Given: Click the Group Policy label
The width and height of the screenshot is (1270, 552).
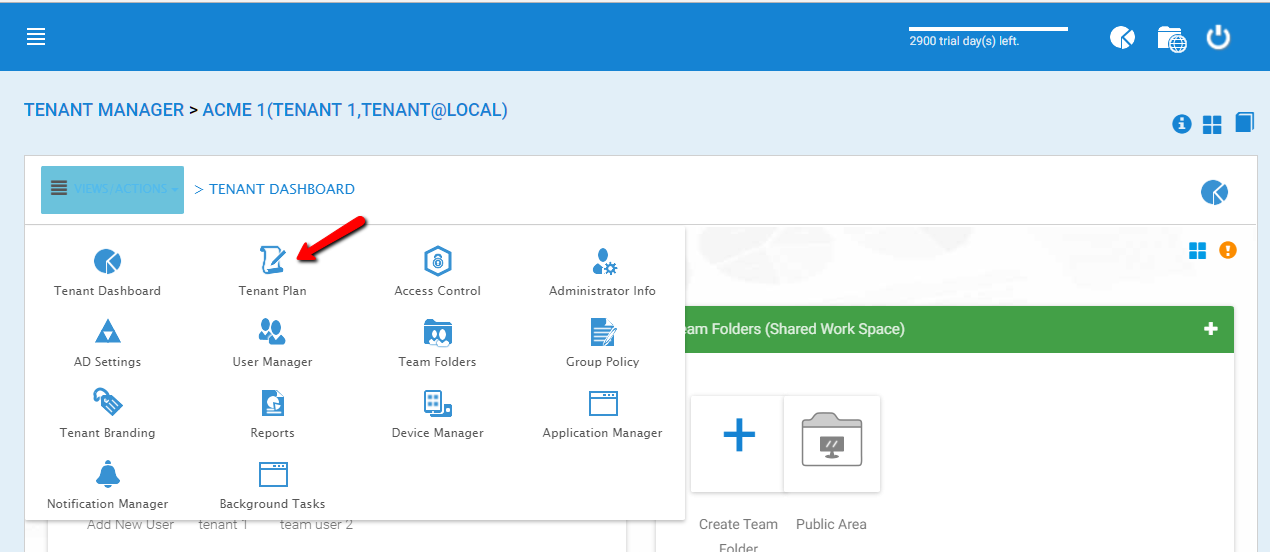Looking at the screenshot, I should pyautogui.click(x=603, y=362).
